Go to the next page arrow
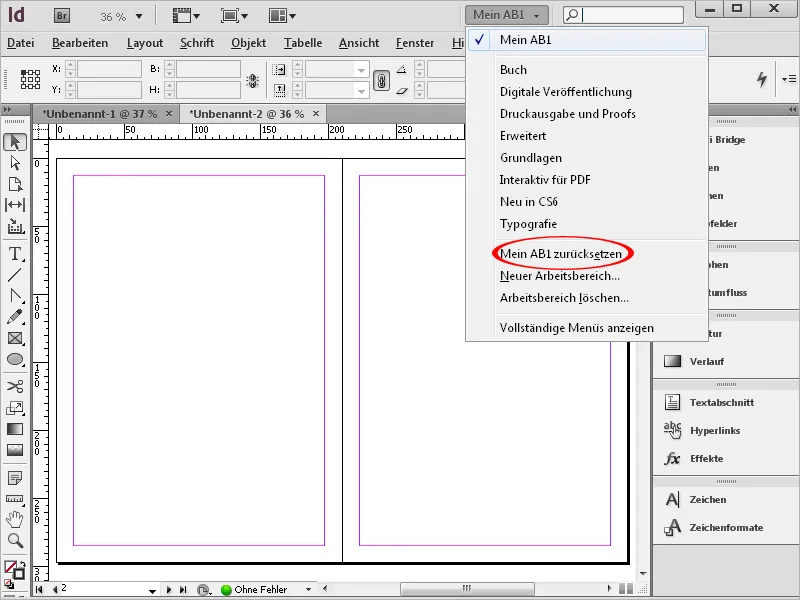Image resolution: width=800 pixels, height=600 pixels. (169, 589)
